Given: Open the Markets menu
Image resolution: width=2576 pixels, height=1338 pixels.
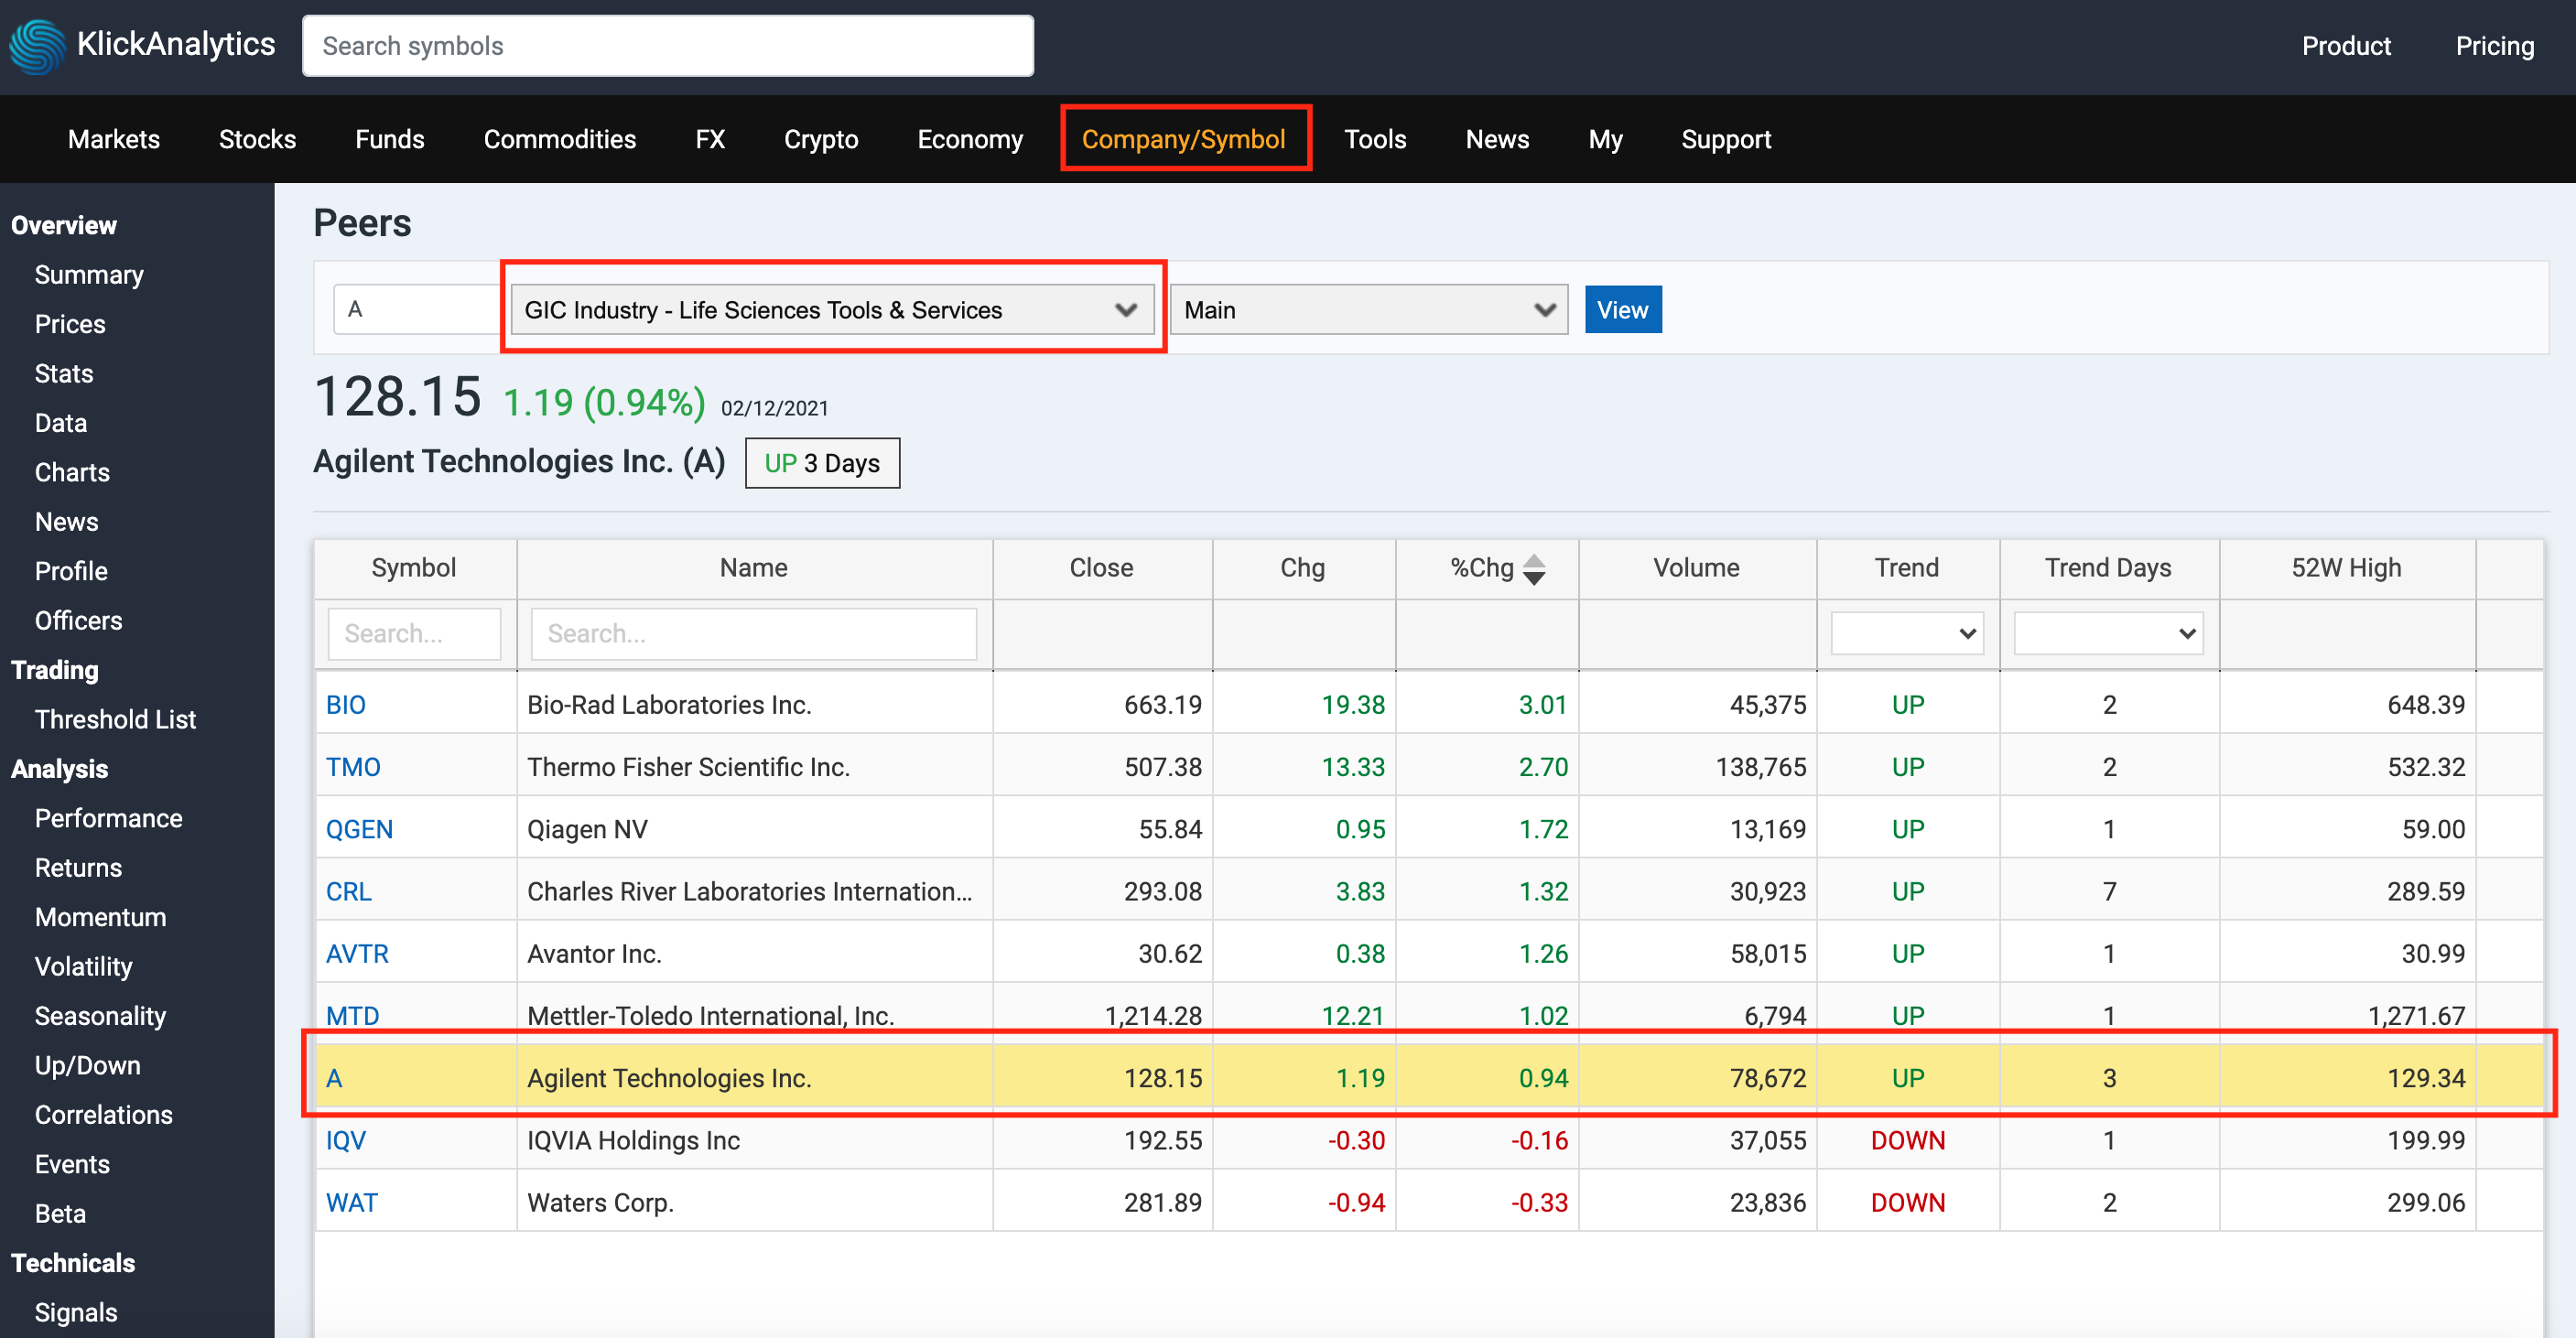Looking at the screenshot, I should click(x=114, y=139).
